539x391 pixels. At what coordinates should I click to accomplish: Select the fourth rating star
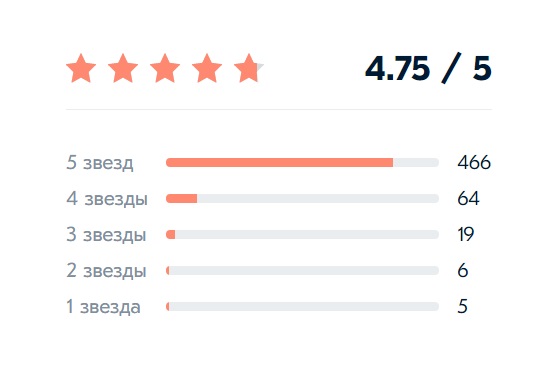[207, 68]
